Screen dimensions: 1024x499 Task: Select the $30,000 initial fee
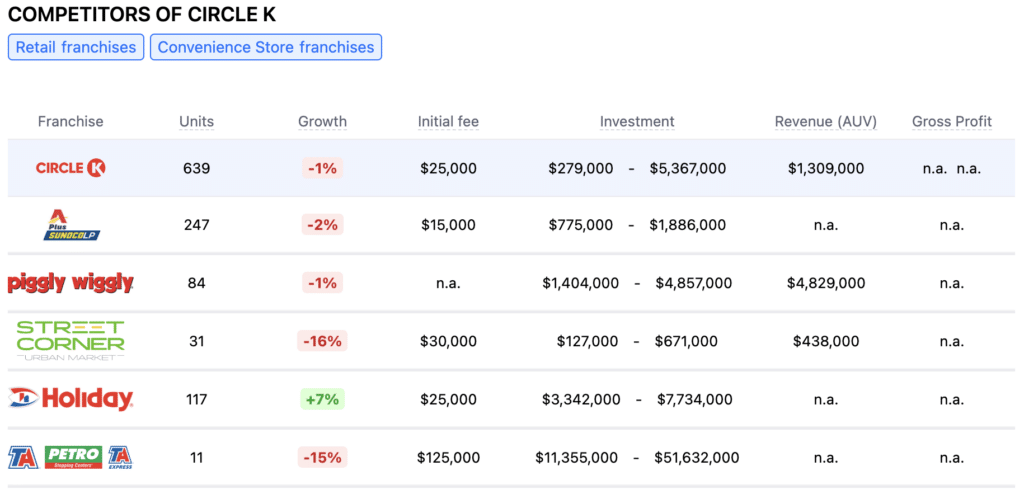point(449,341)
